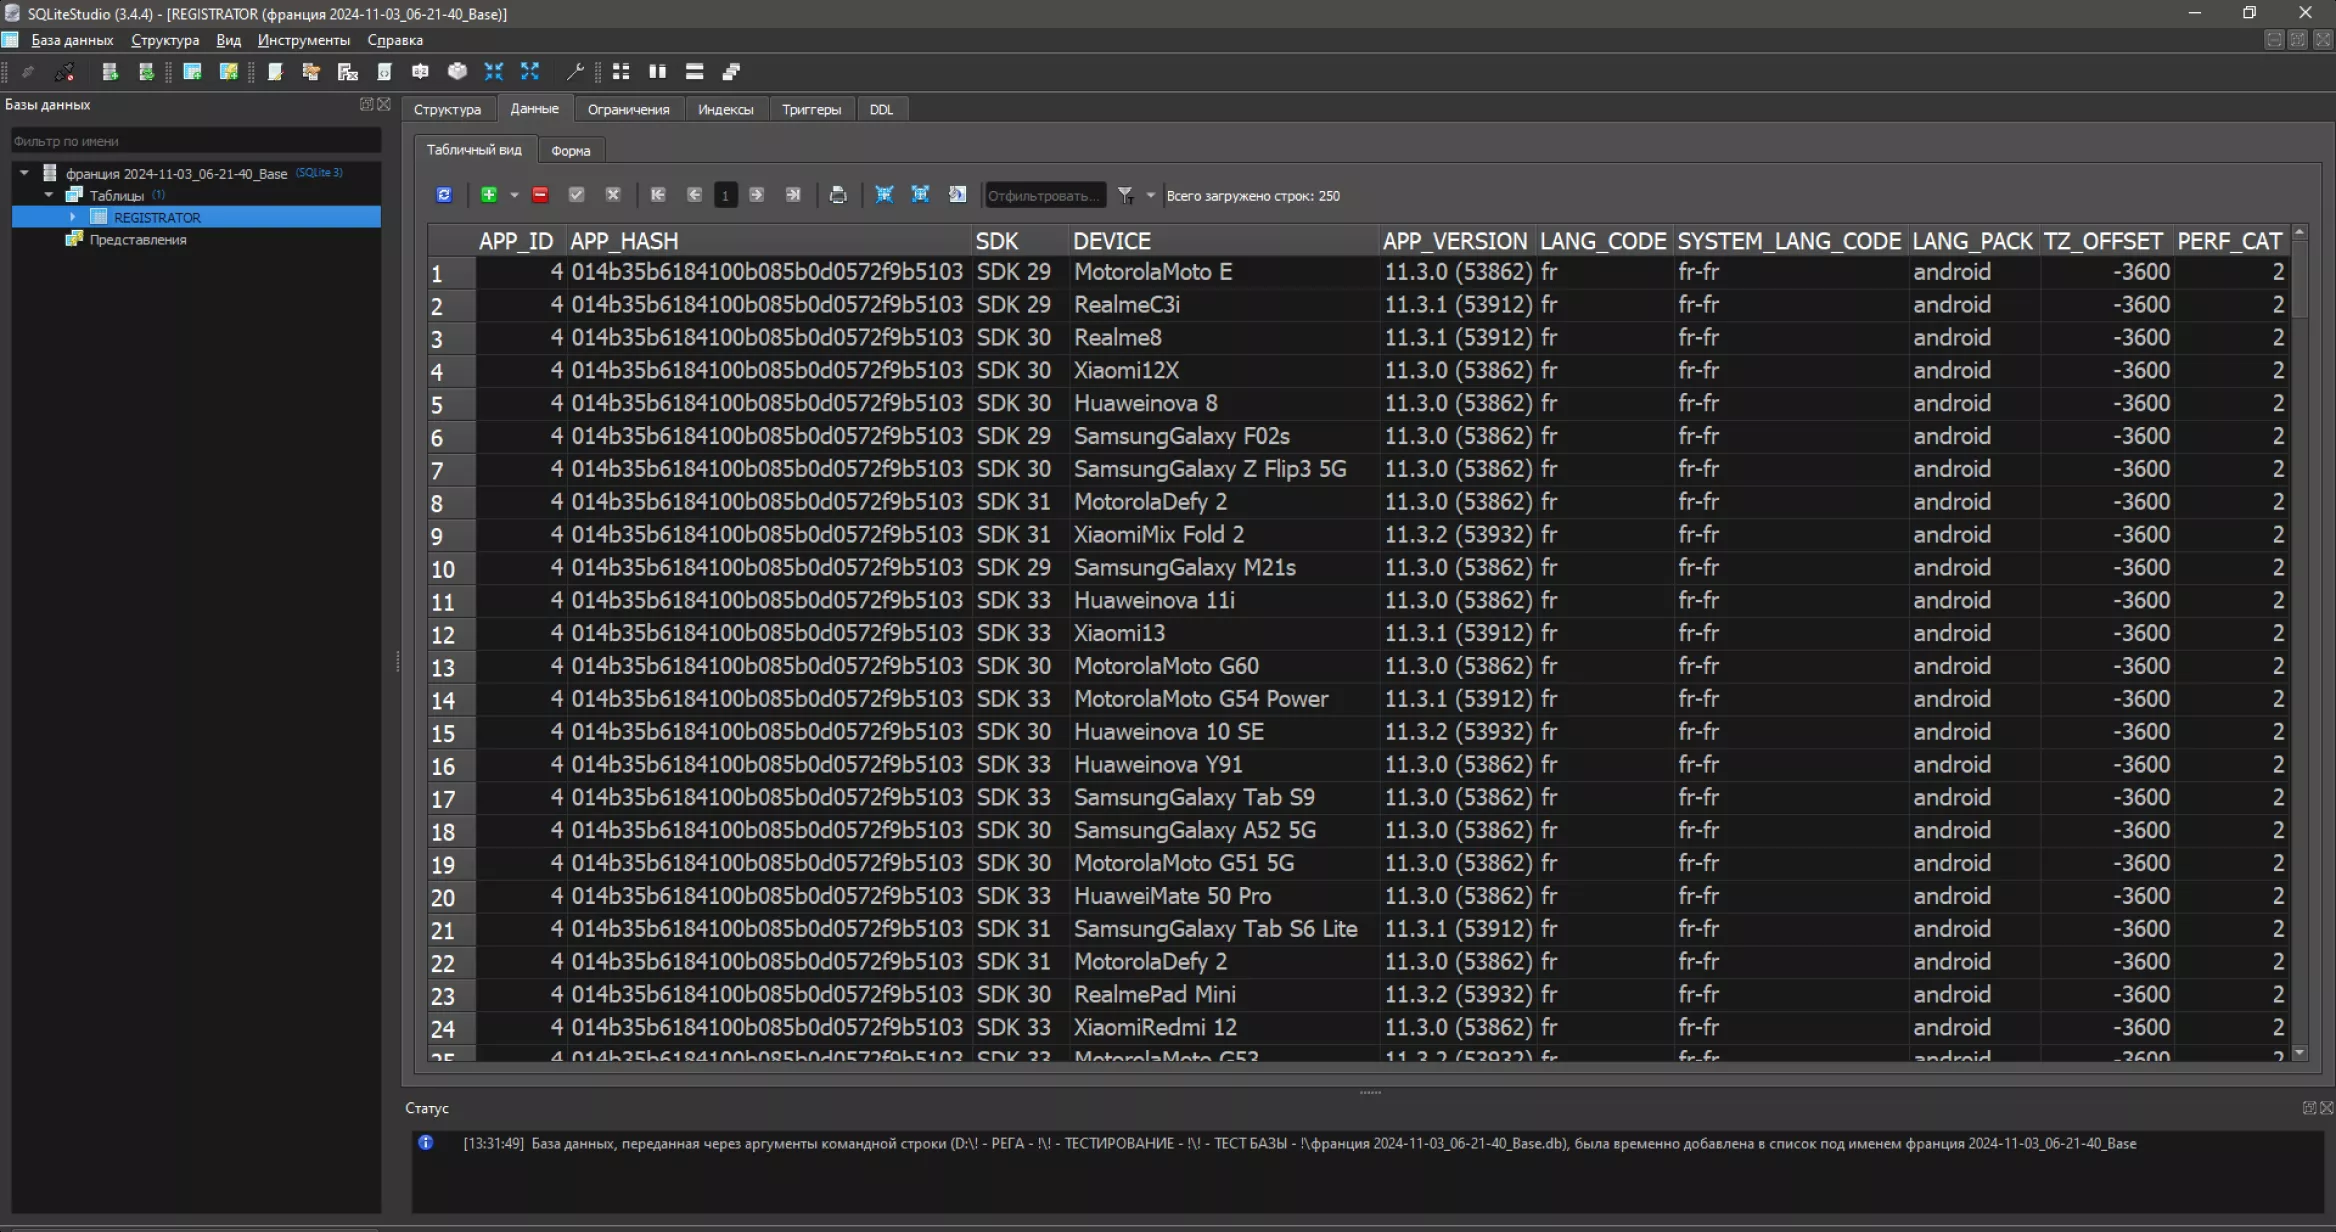
Task: Click the Disconnect from database icon
Action: 65,71
